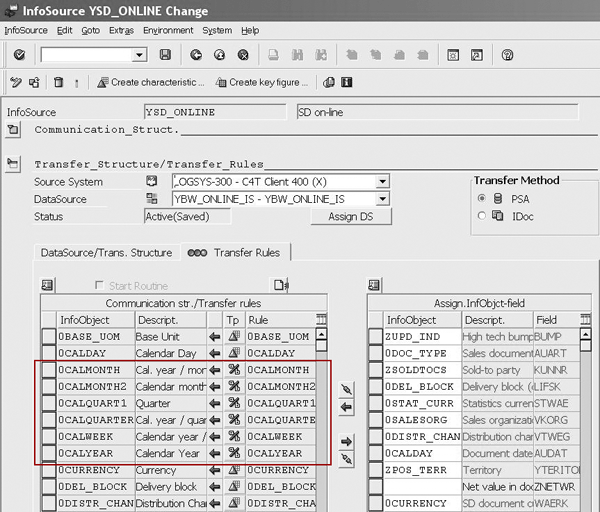
Task: Select row marker for ZUPD_IND row
Action: (x=375, y=336)
